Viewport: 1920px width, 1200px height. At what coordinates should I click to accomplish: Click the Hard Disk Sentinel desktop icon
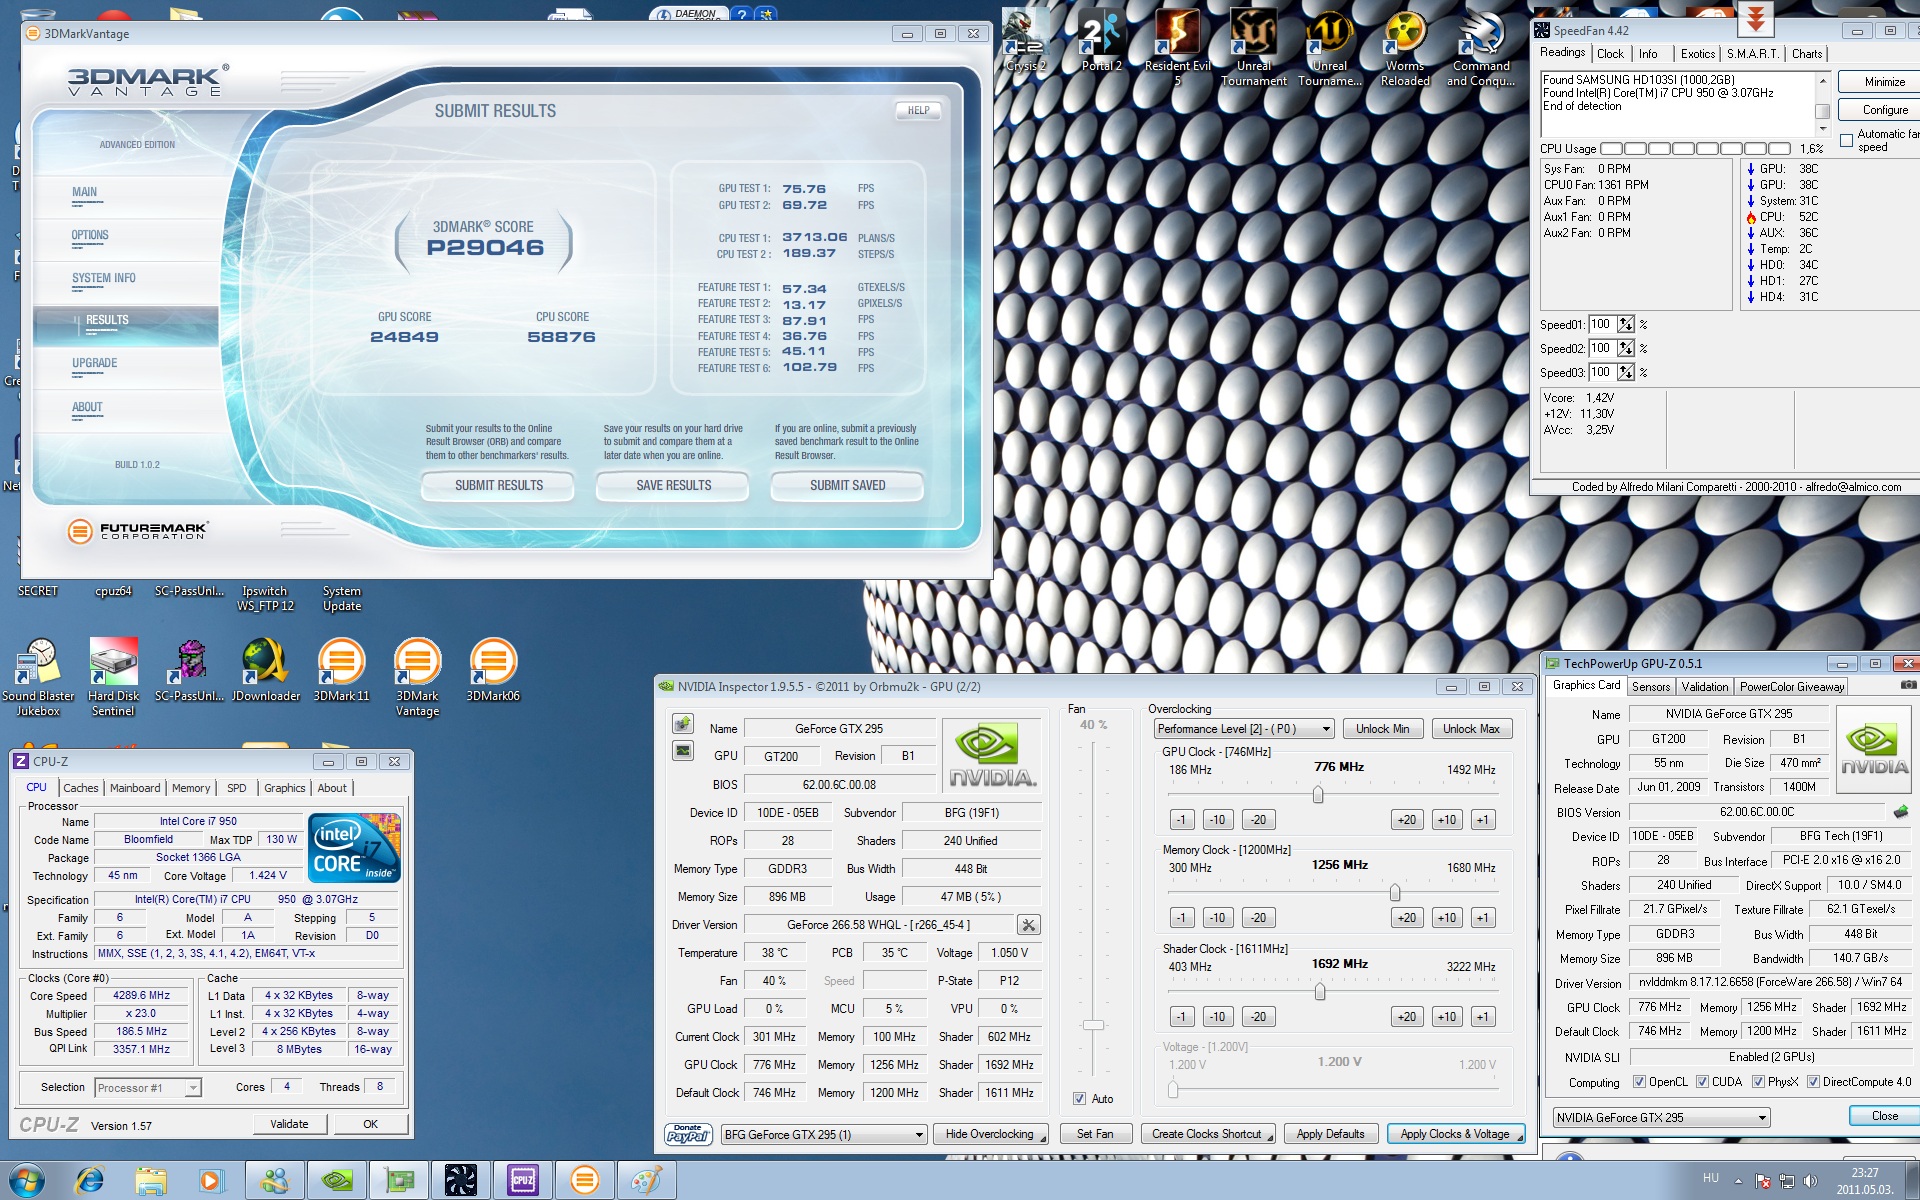[113, 663]
